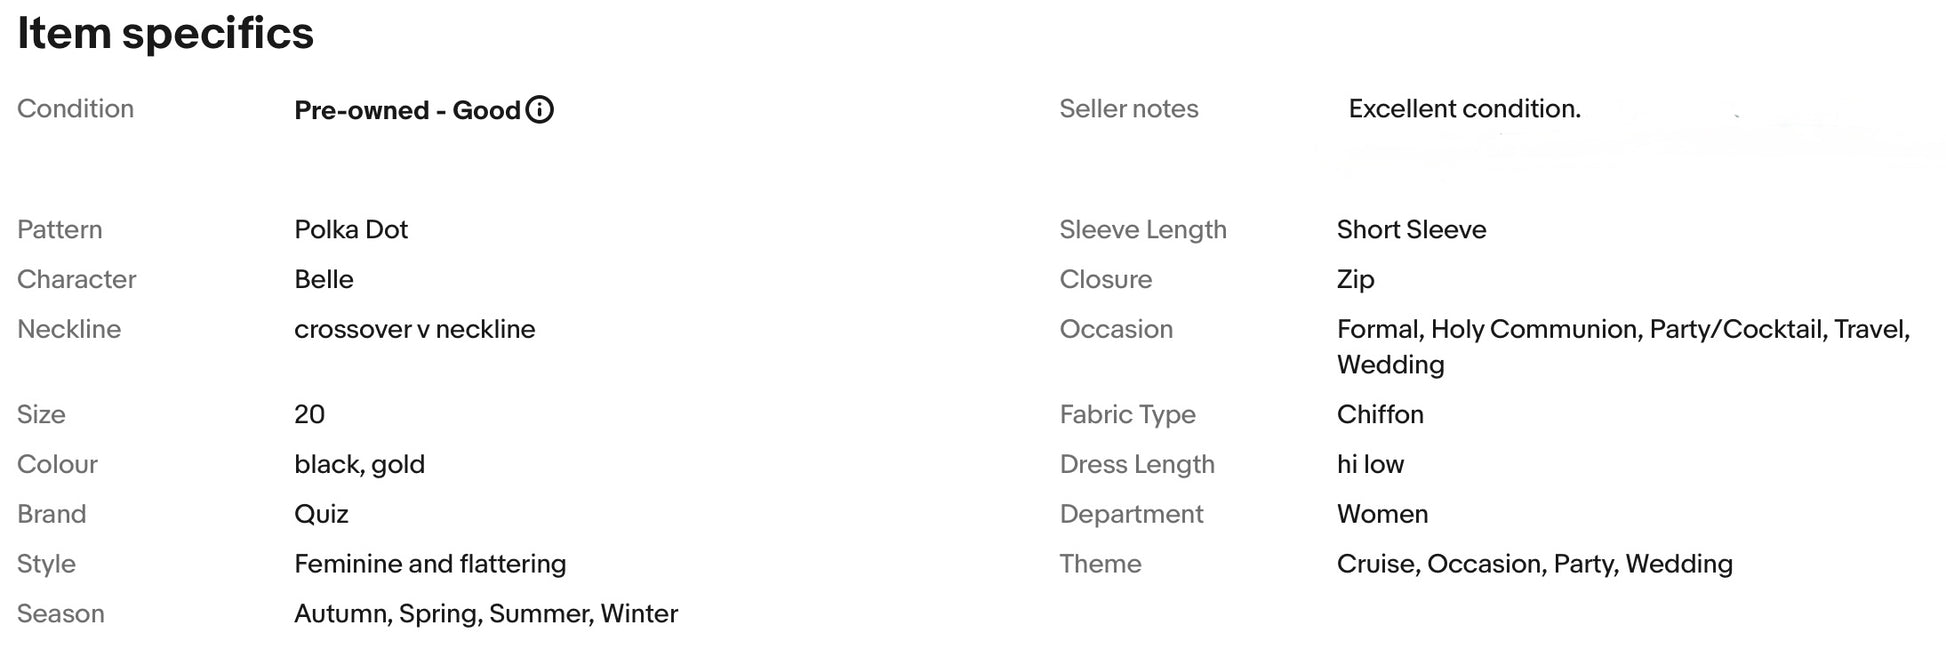Click the condition info icon
Viewport: 1946px width, 649px height.
[x=539, y=109]
